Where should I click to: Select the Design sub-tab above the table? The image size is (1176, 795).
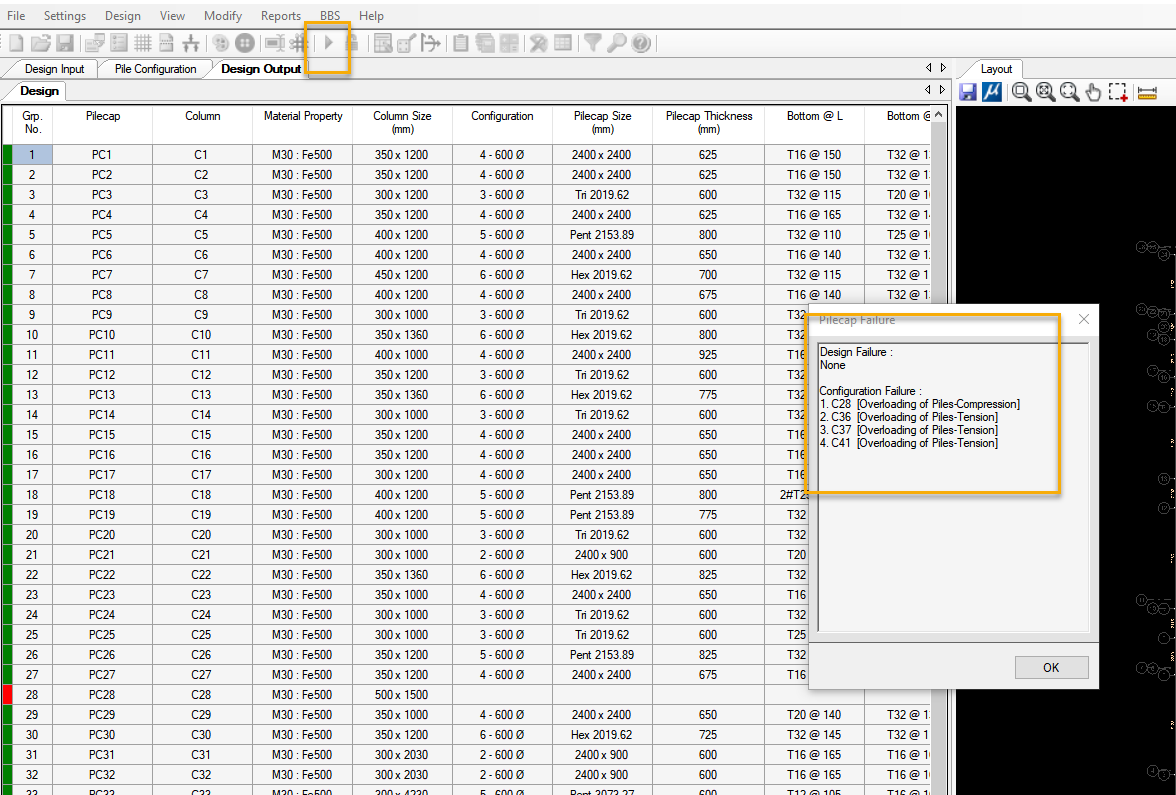[39, 91]
